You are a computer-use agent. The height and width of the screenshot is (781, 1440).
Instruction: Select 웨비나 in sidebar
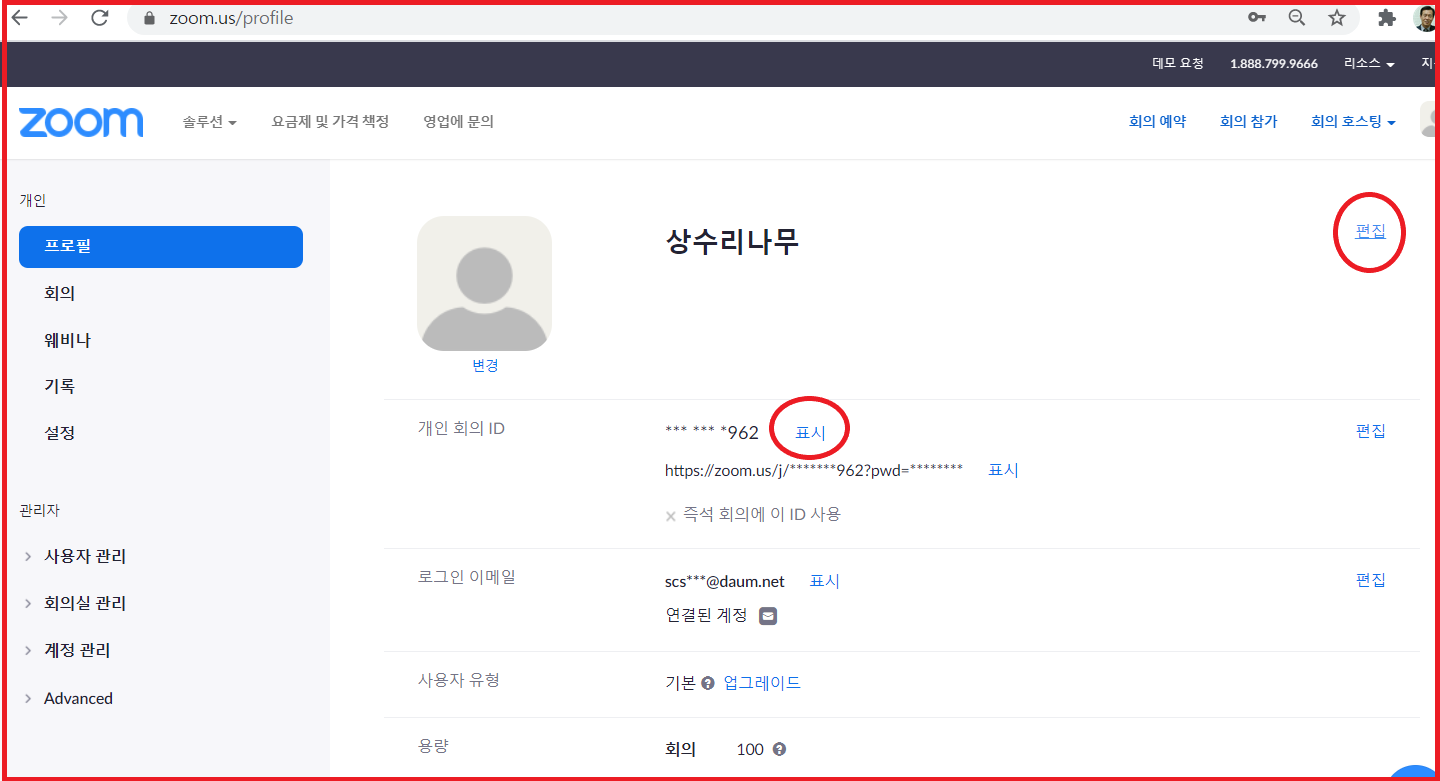point(67,340)
